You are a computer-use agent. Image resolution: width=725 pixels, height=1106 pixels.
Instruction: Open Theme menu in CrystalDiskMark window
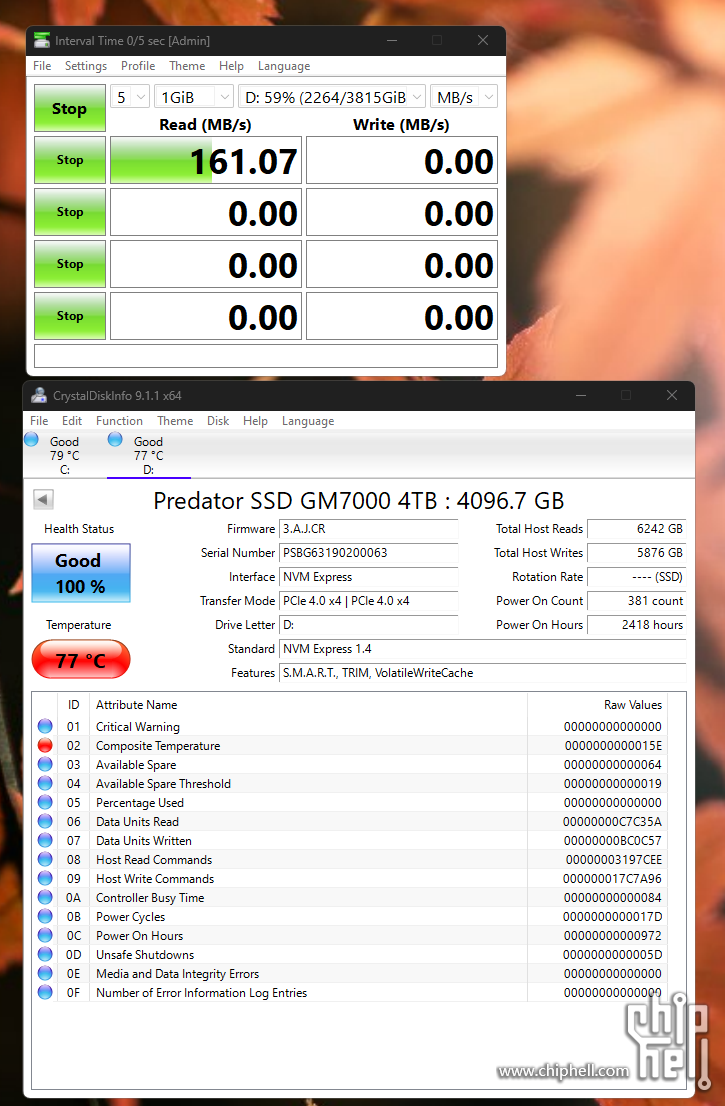[187, 66]
